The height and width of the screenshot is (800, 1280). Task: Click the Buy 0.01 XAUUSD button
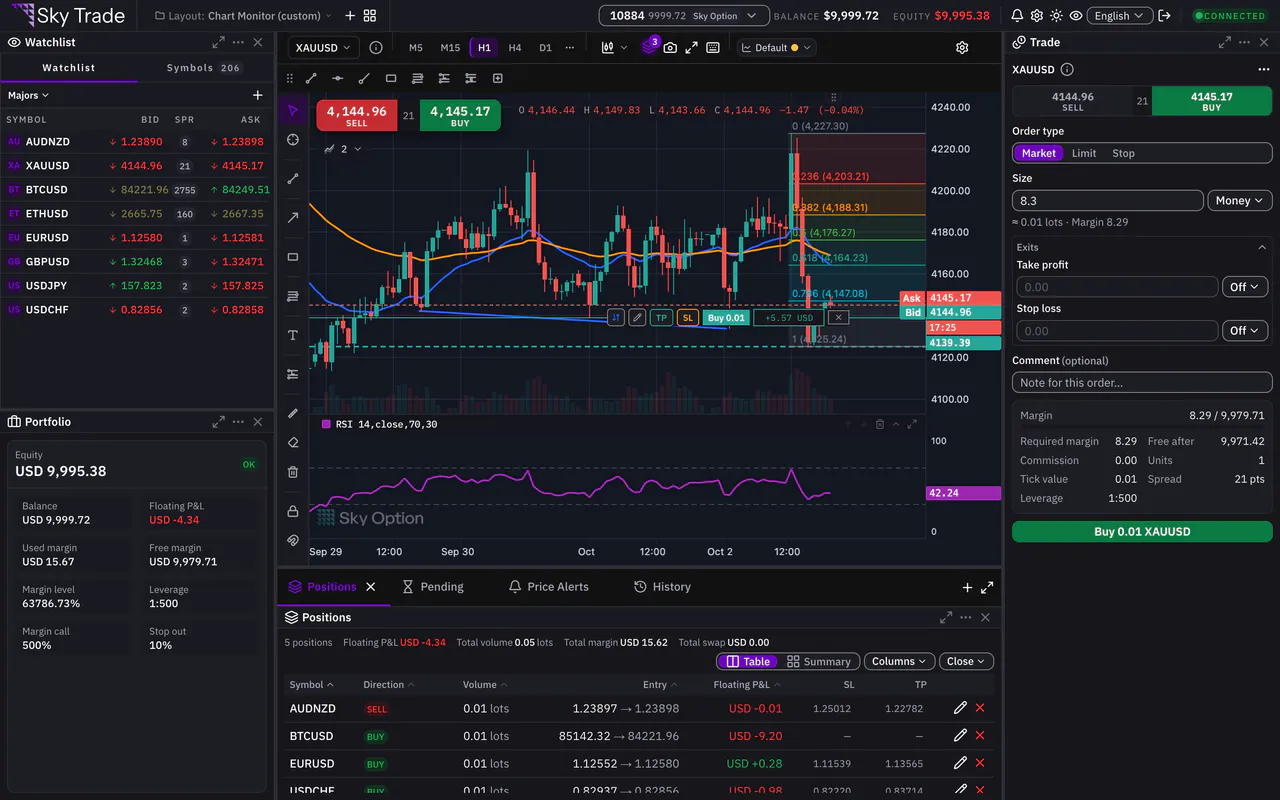1142,532
